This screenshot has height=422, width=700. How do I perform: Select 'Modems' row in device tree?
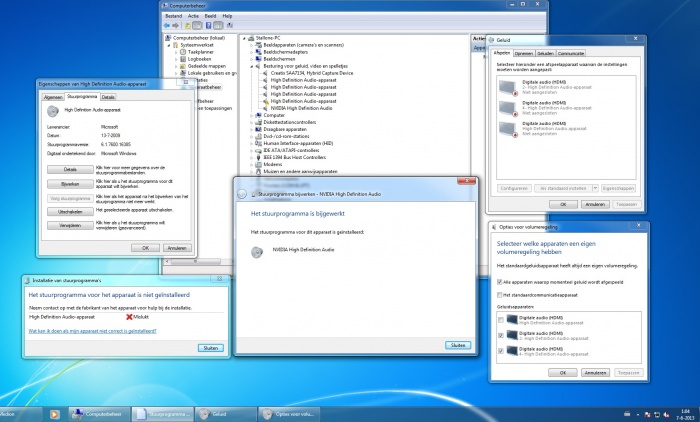(268, 164)
